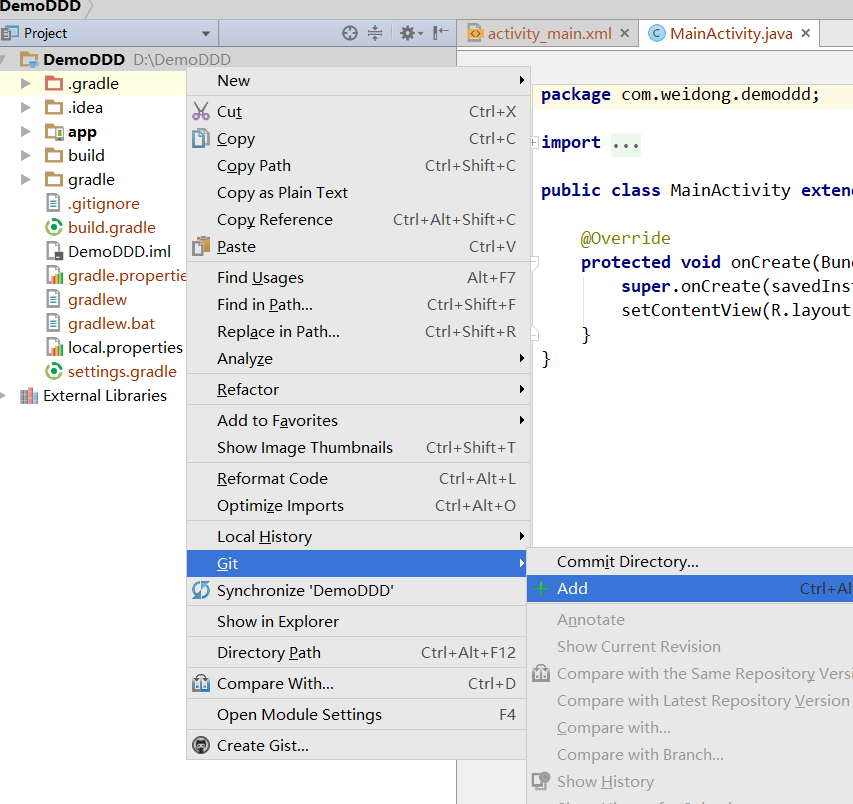
Task: Select Open Module Settings
Action: point(356,714)
